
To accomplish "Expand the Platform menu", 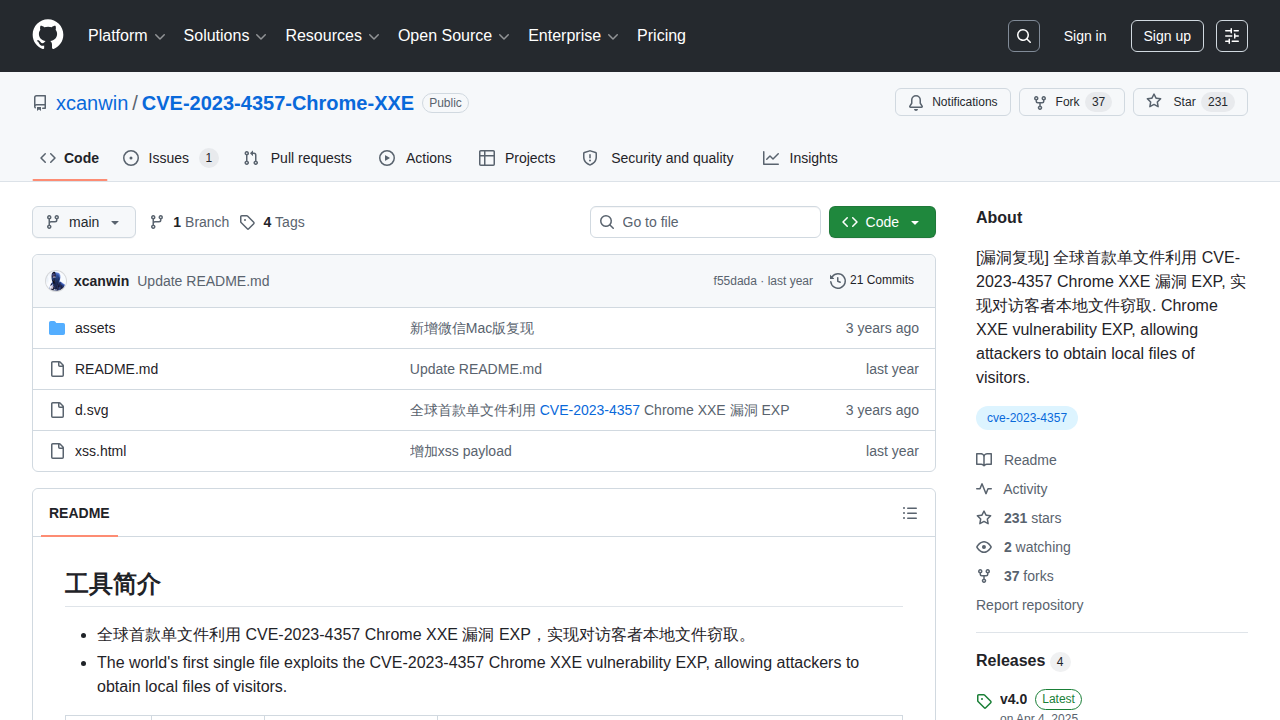I will (127, 36).
